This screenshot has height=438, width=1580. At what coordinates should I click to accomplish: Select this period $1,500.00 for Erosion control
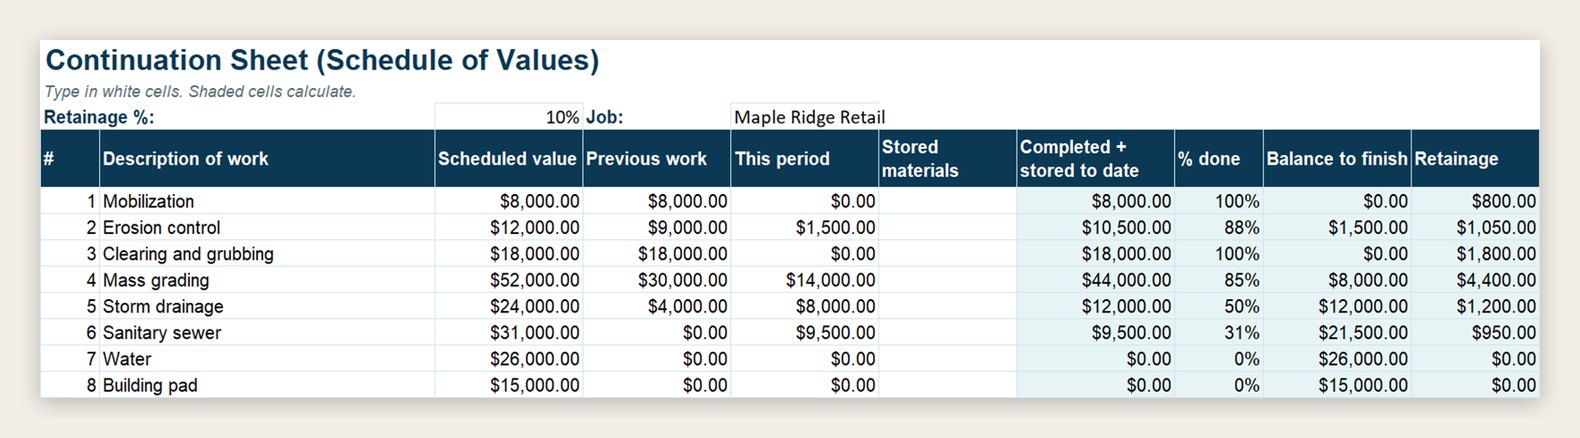pos(804,227)
